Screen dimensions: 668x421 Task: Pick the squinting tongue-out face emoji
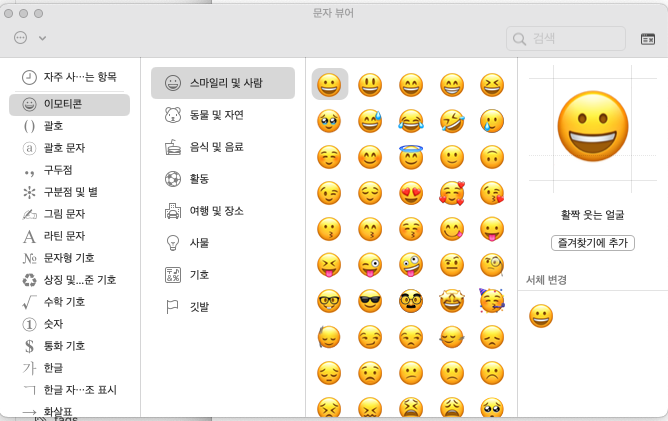click(329, 265)
